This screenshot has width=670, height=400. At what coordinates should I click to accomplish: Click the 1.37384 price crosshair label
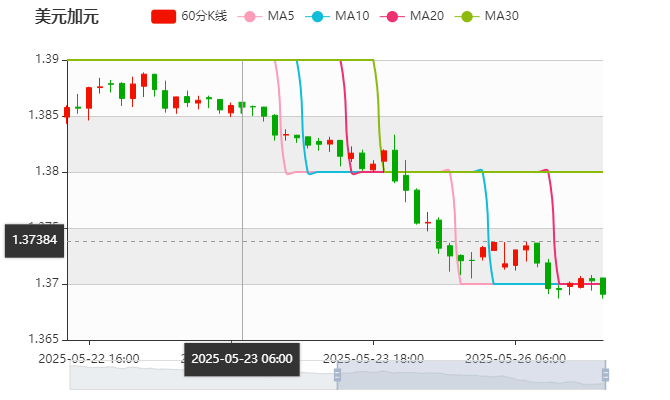tap(35, 240)
